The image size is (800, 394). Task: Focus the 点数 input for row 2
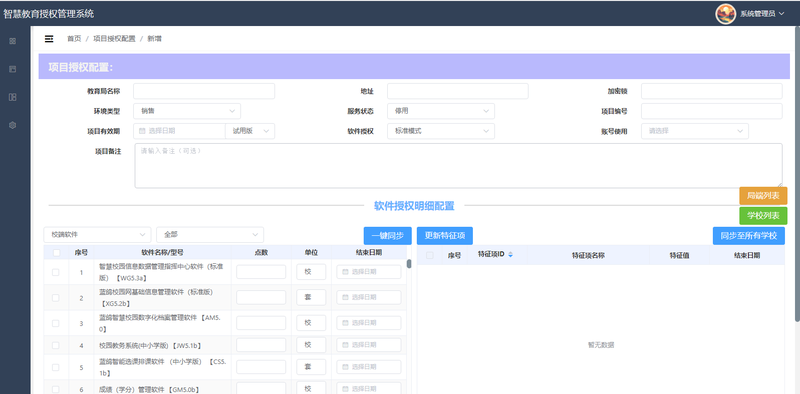[261, 298]
